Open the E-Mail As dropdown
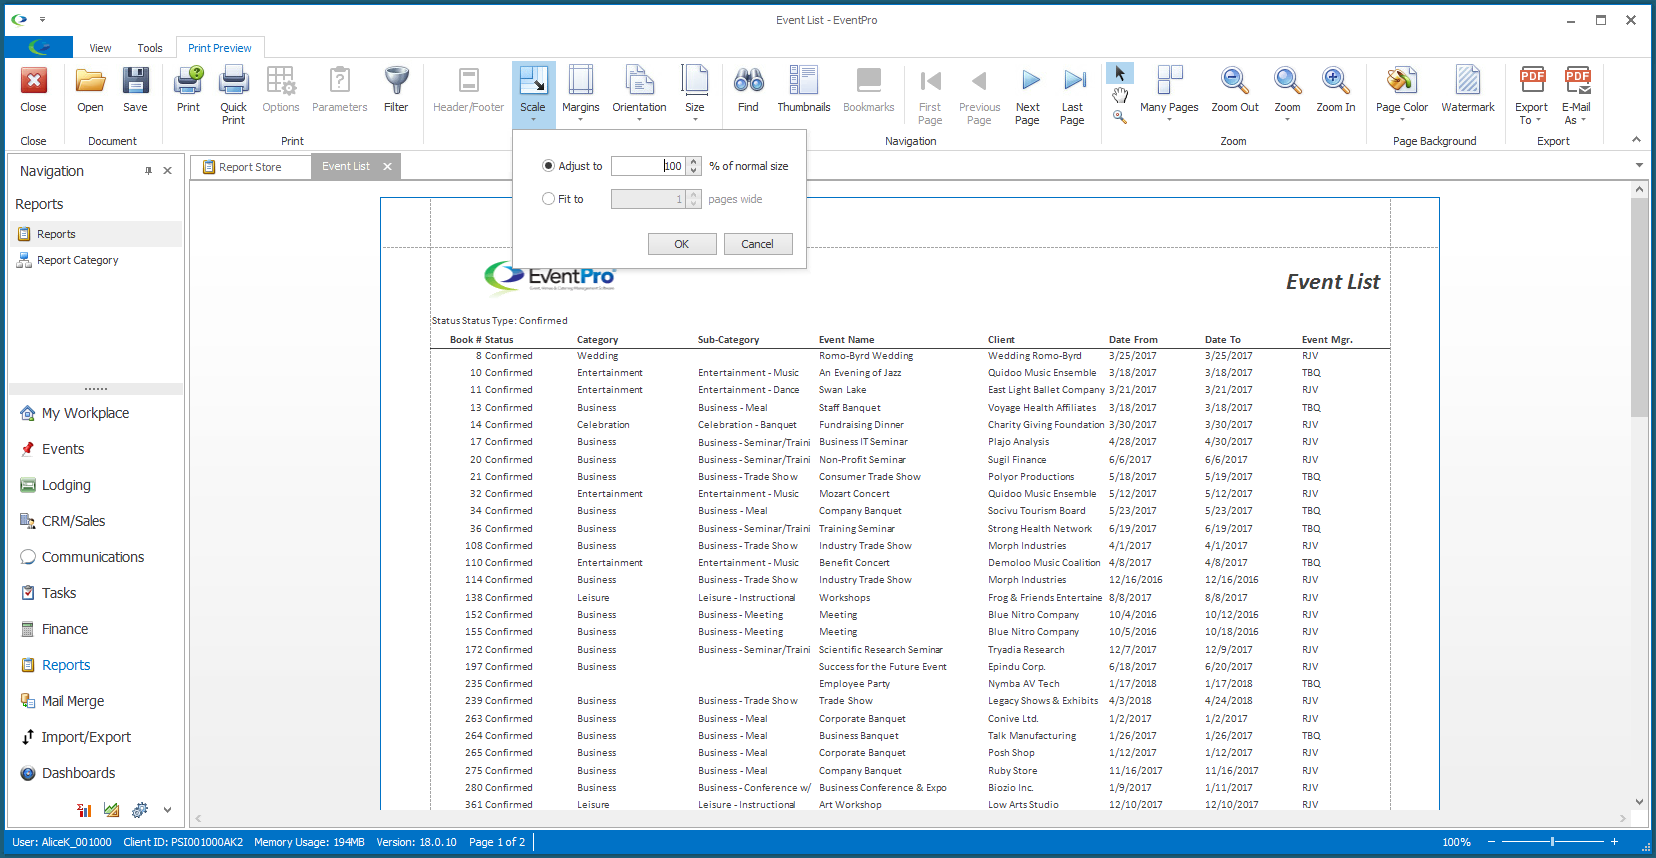Screen dimensions: 1656x858 tap(1576, 95)
